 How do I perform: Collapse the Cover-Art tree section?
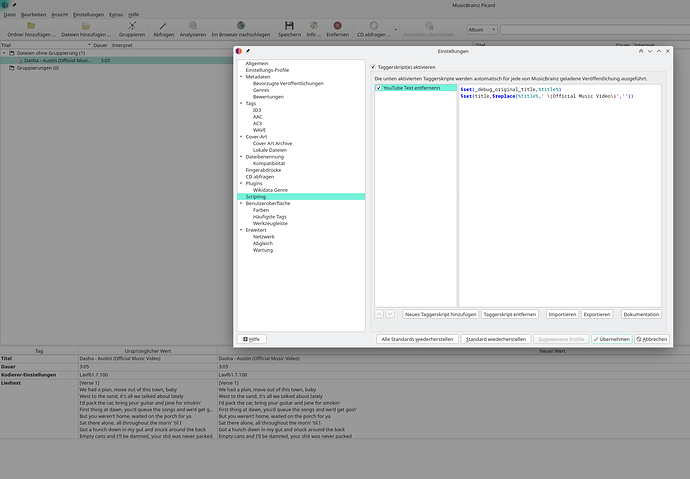point(241,137)
